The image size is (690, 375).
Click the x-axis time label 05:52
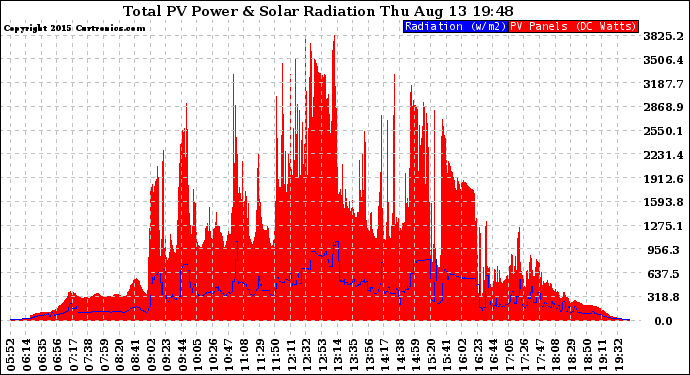11,355
